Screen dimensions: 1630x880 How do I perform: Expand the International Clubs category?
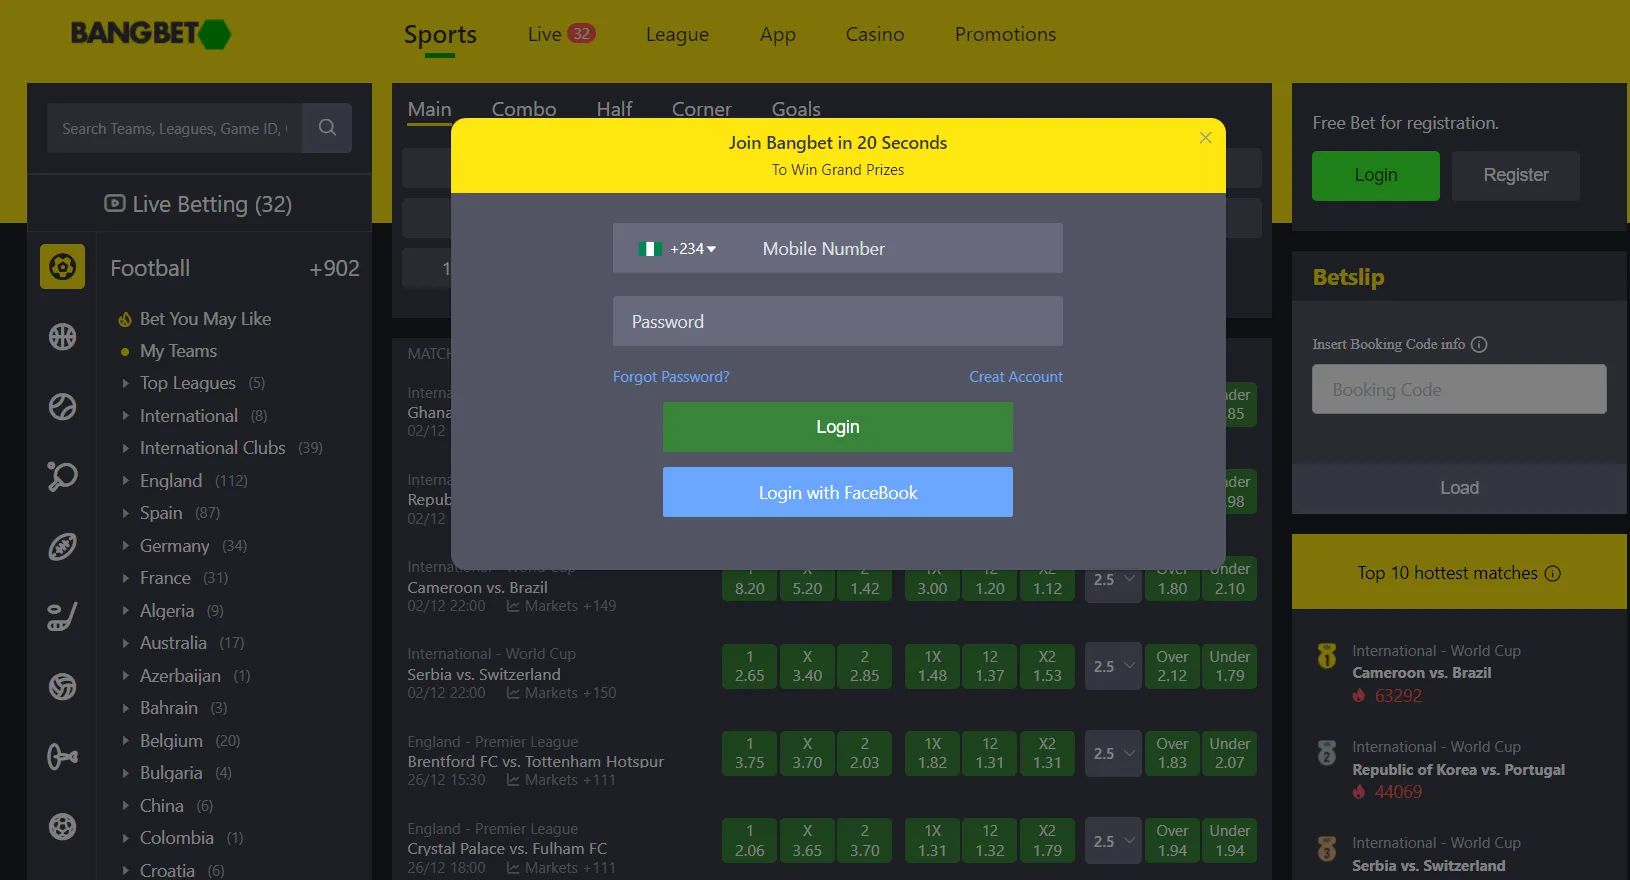click(125, 448)
